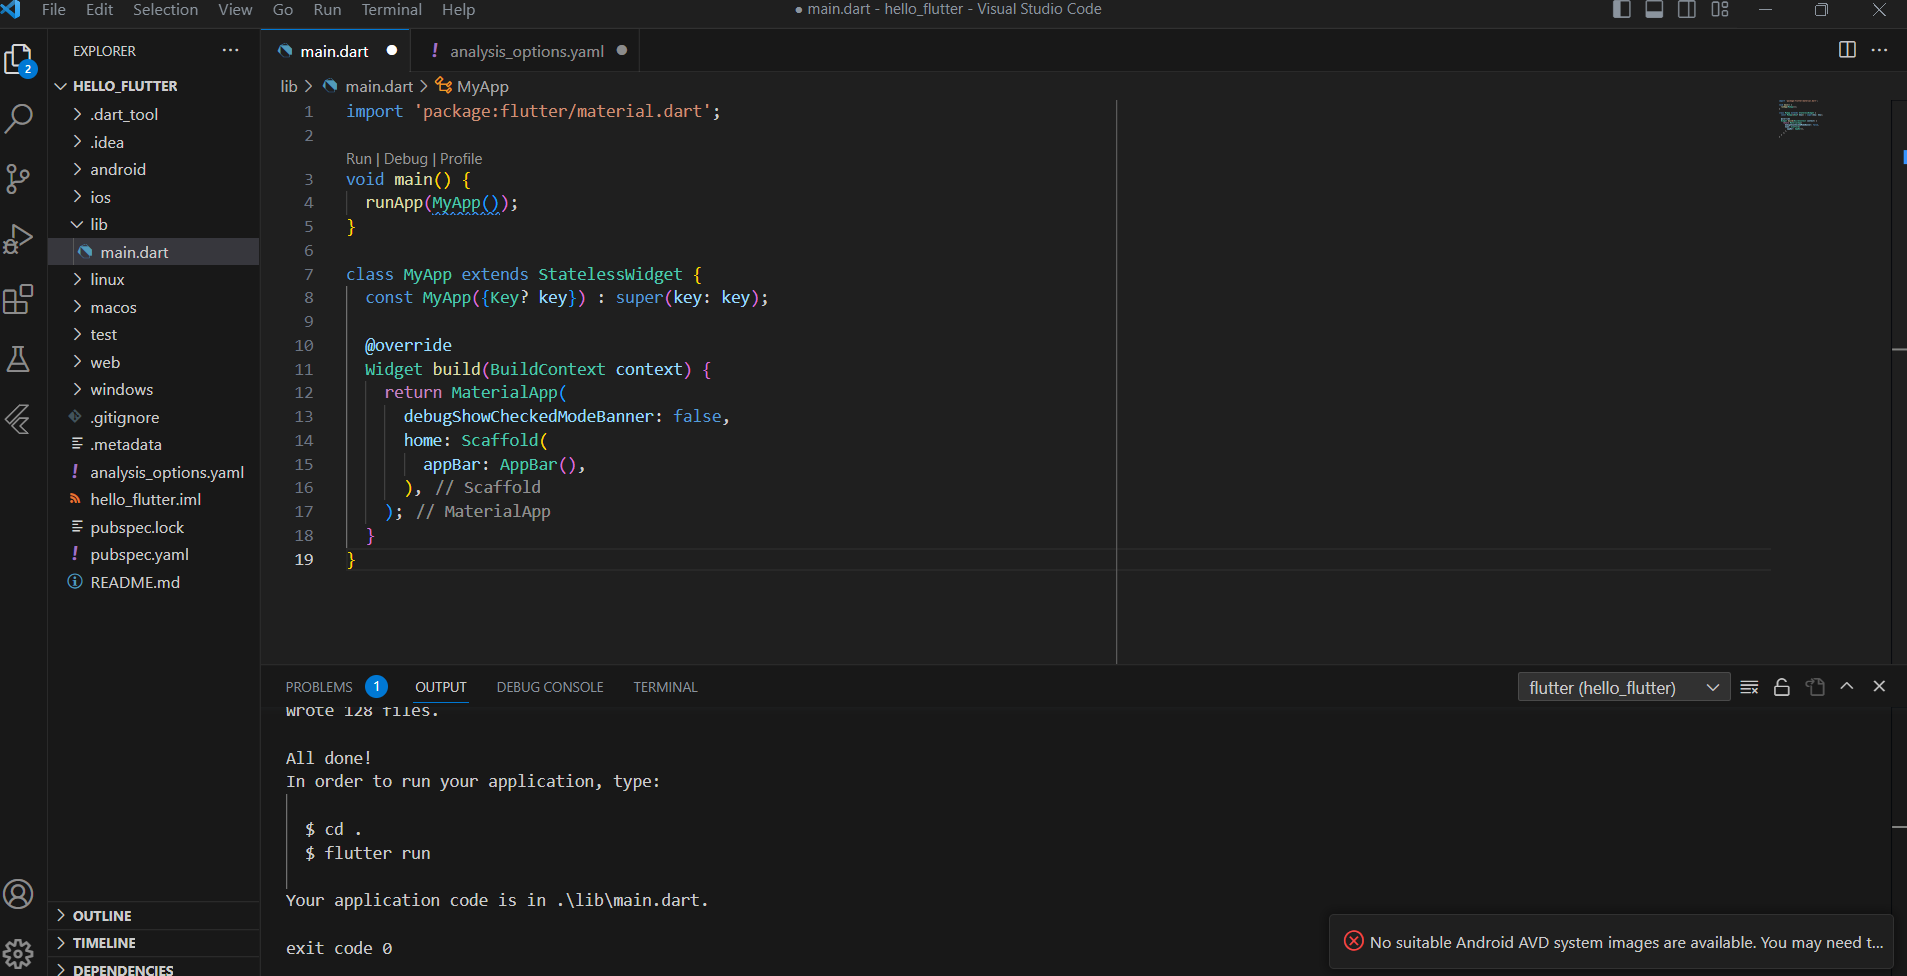Switch to the DEBUG CONSOLE tab
1907x976 pixels.
(550, 687)
